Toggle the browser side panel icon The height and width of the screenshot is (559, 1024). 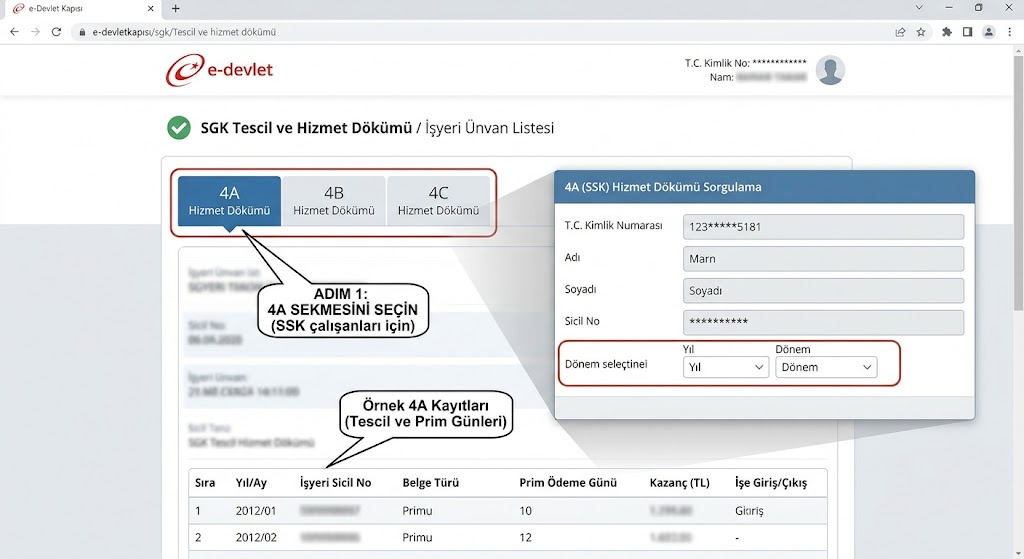point(967,31)
